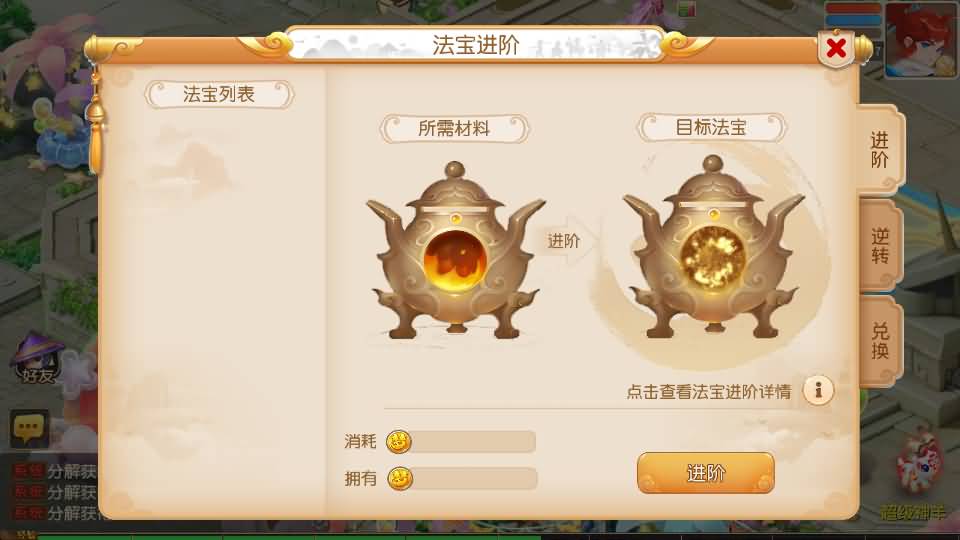
Task: Open the 法宝进阶 info details icon
Action: pos(819,390)
